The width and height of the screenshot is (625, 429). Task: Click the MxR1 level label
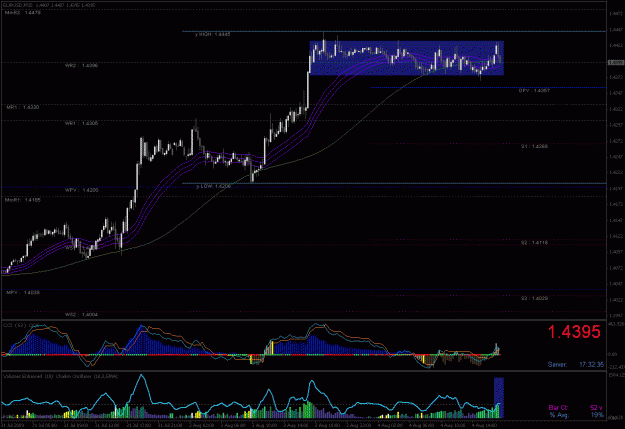pos(23,200)
